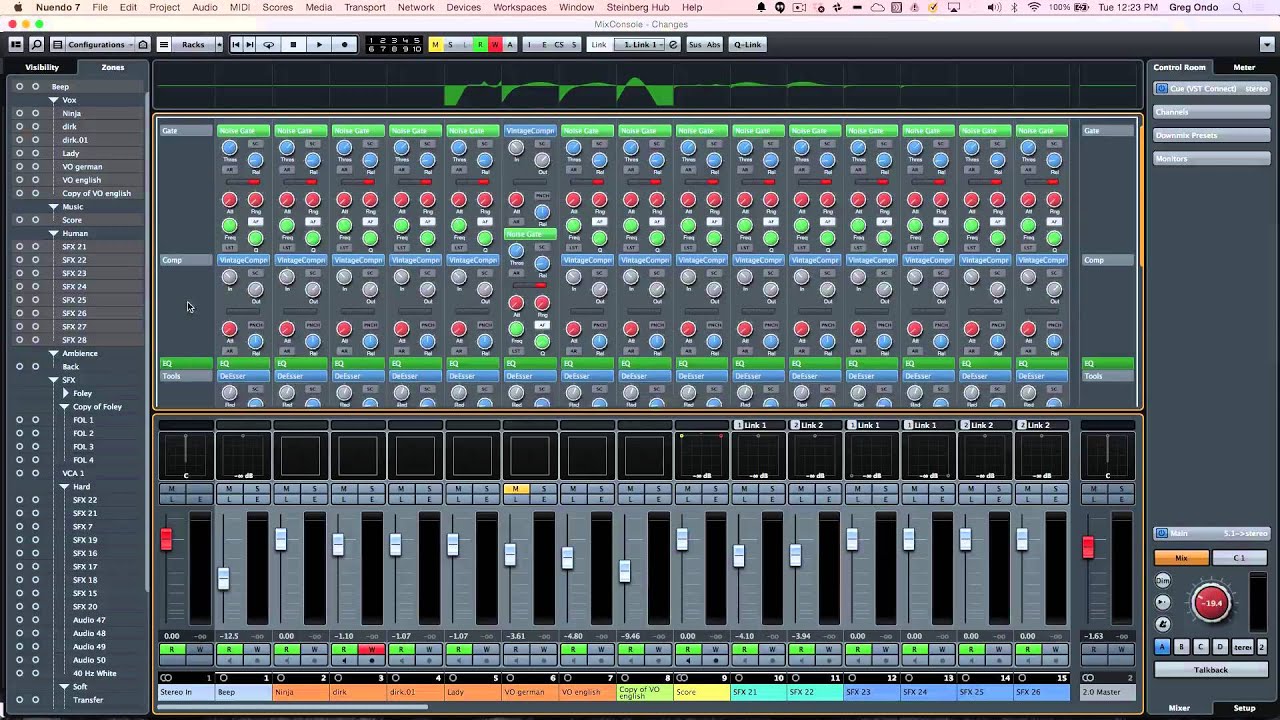Screen dimensions: 1280x720
Task: Toggle right dot in the SFX 21 row
Action: pos(35,246)
